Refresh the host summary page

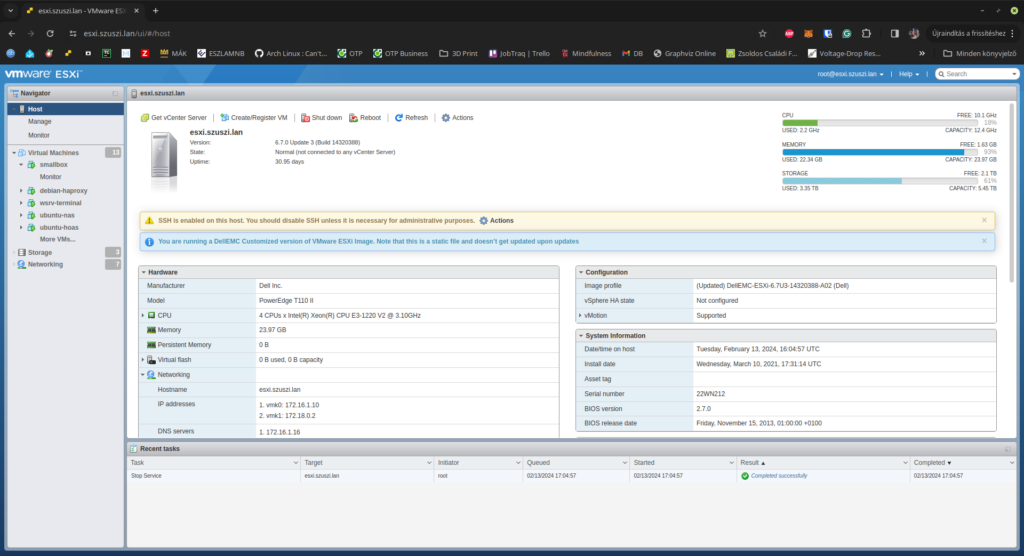click(x=411, y=118)
